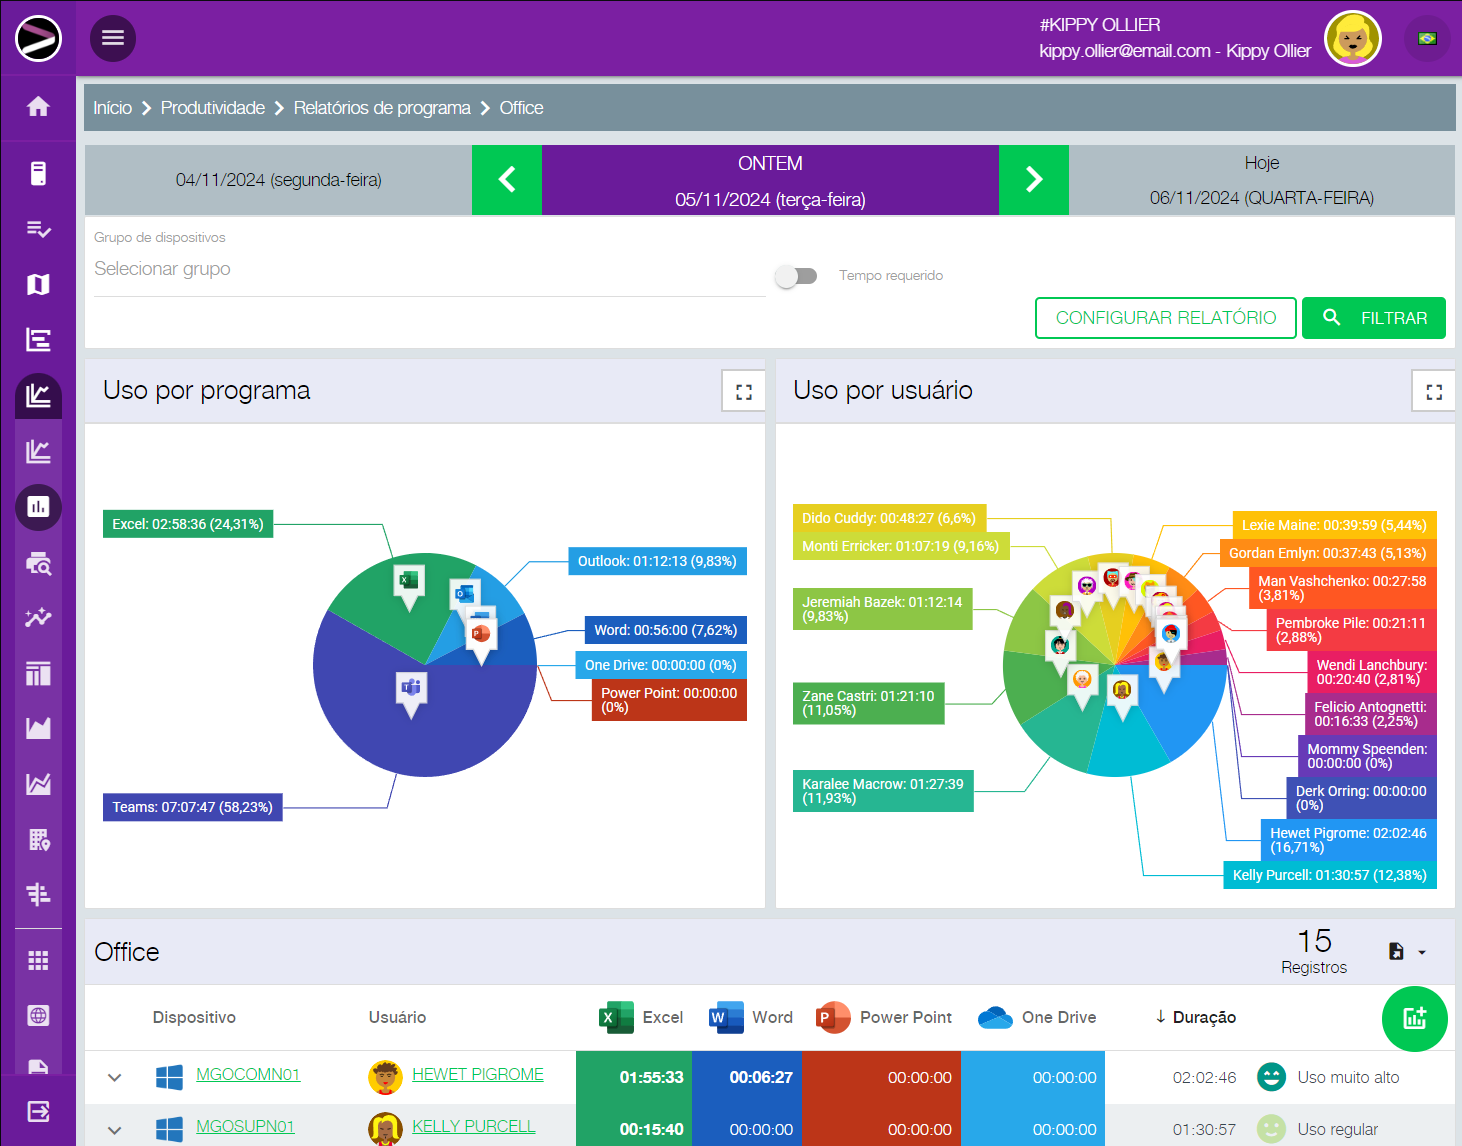Expand the MGOCOMN01 device row

[x=115, y=1077]
